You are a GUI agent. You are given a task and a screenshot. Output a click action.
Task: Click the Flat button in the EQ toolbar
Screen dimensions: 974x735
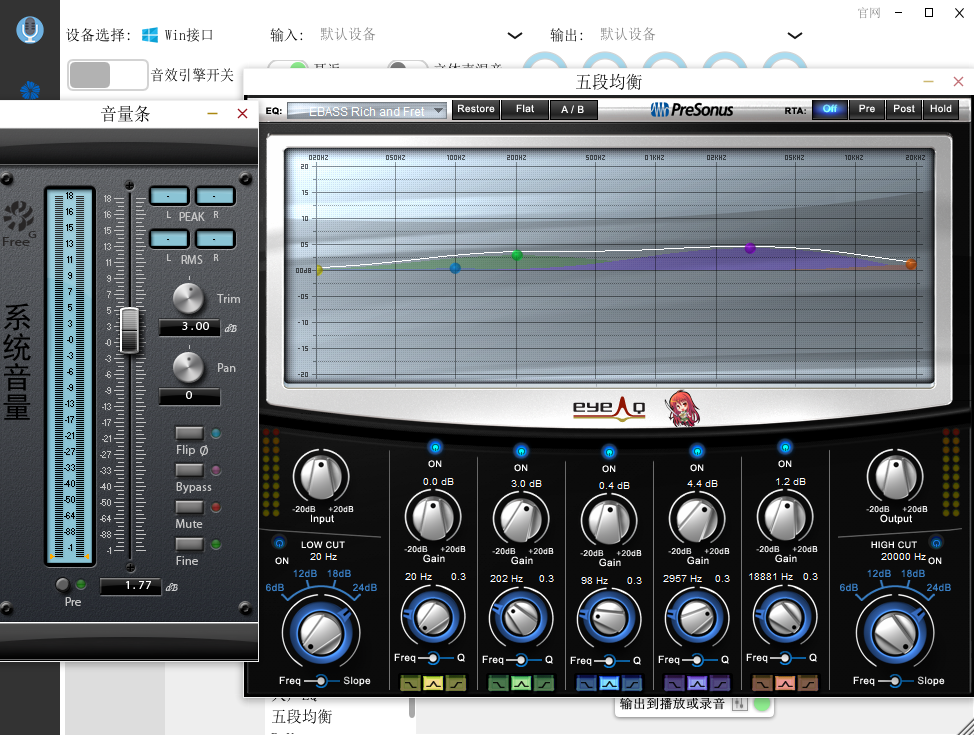(525, 109)
